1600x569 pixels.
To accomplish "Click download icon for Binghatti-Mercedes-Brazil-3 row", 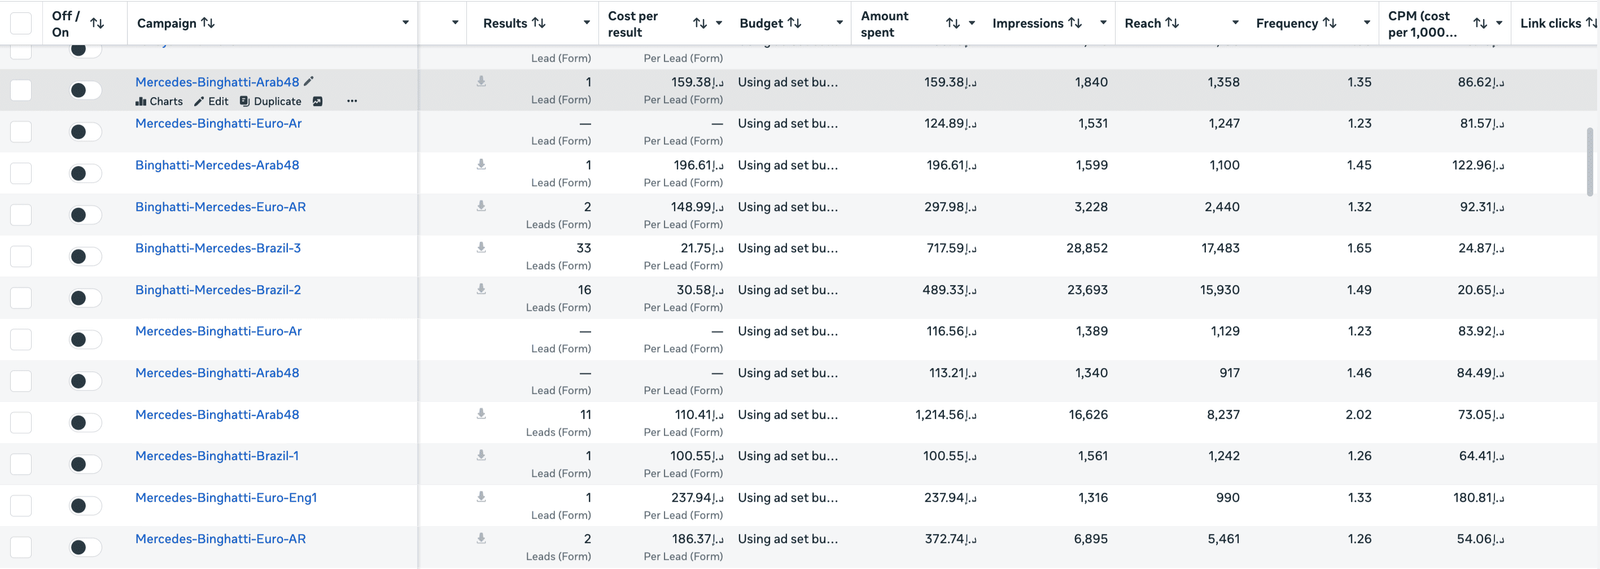I will pos(481,248).
